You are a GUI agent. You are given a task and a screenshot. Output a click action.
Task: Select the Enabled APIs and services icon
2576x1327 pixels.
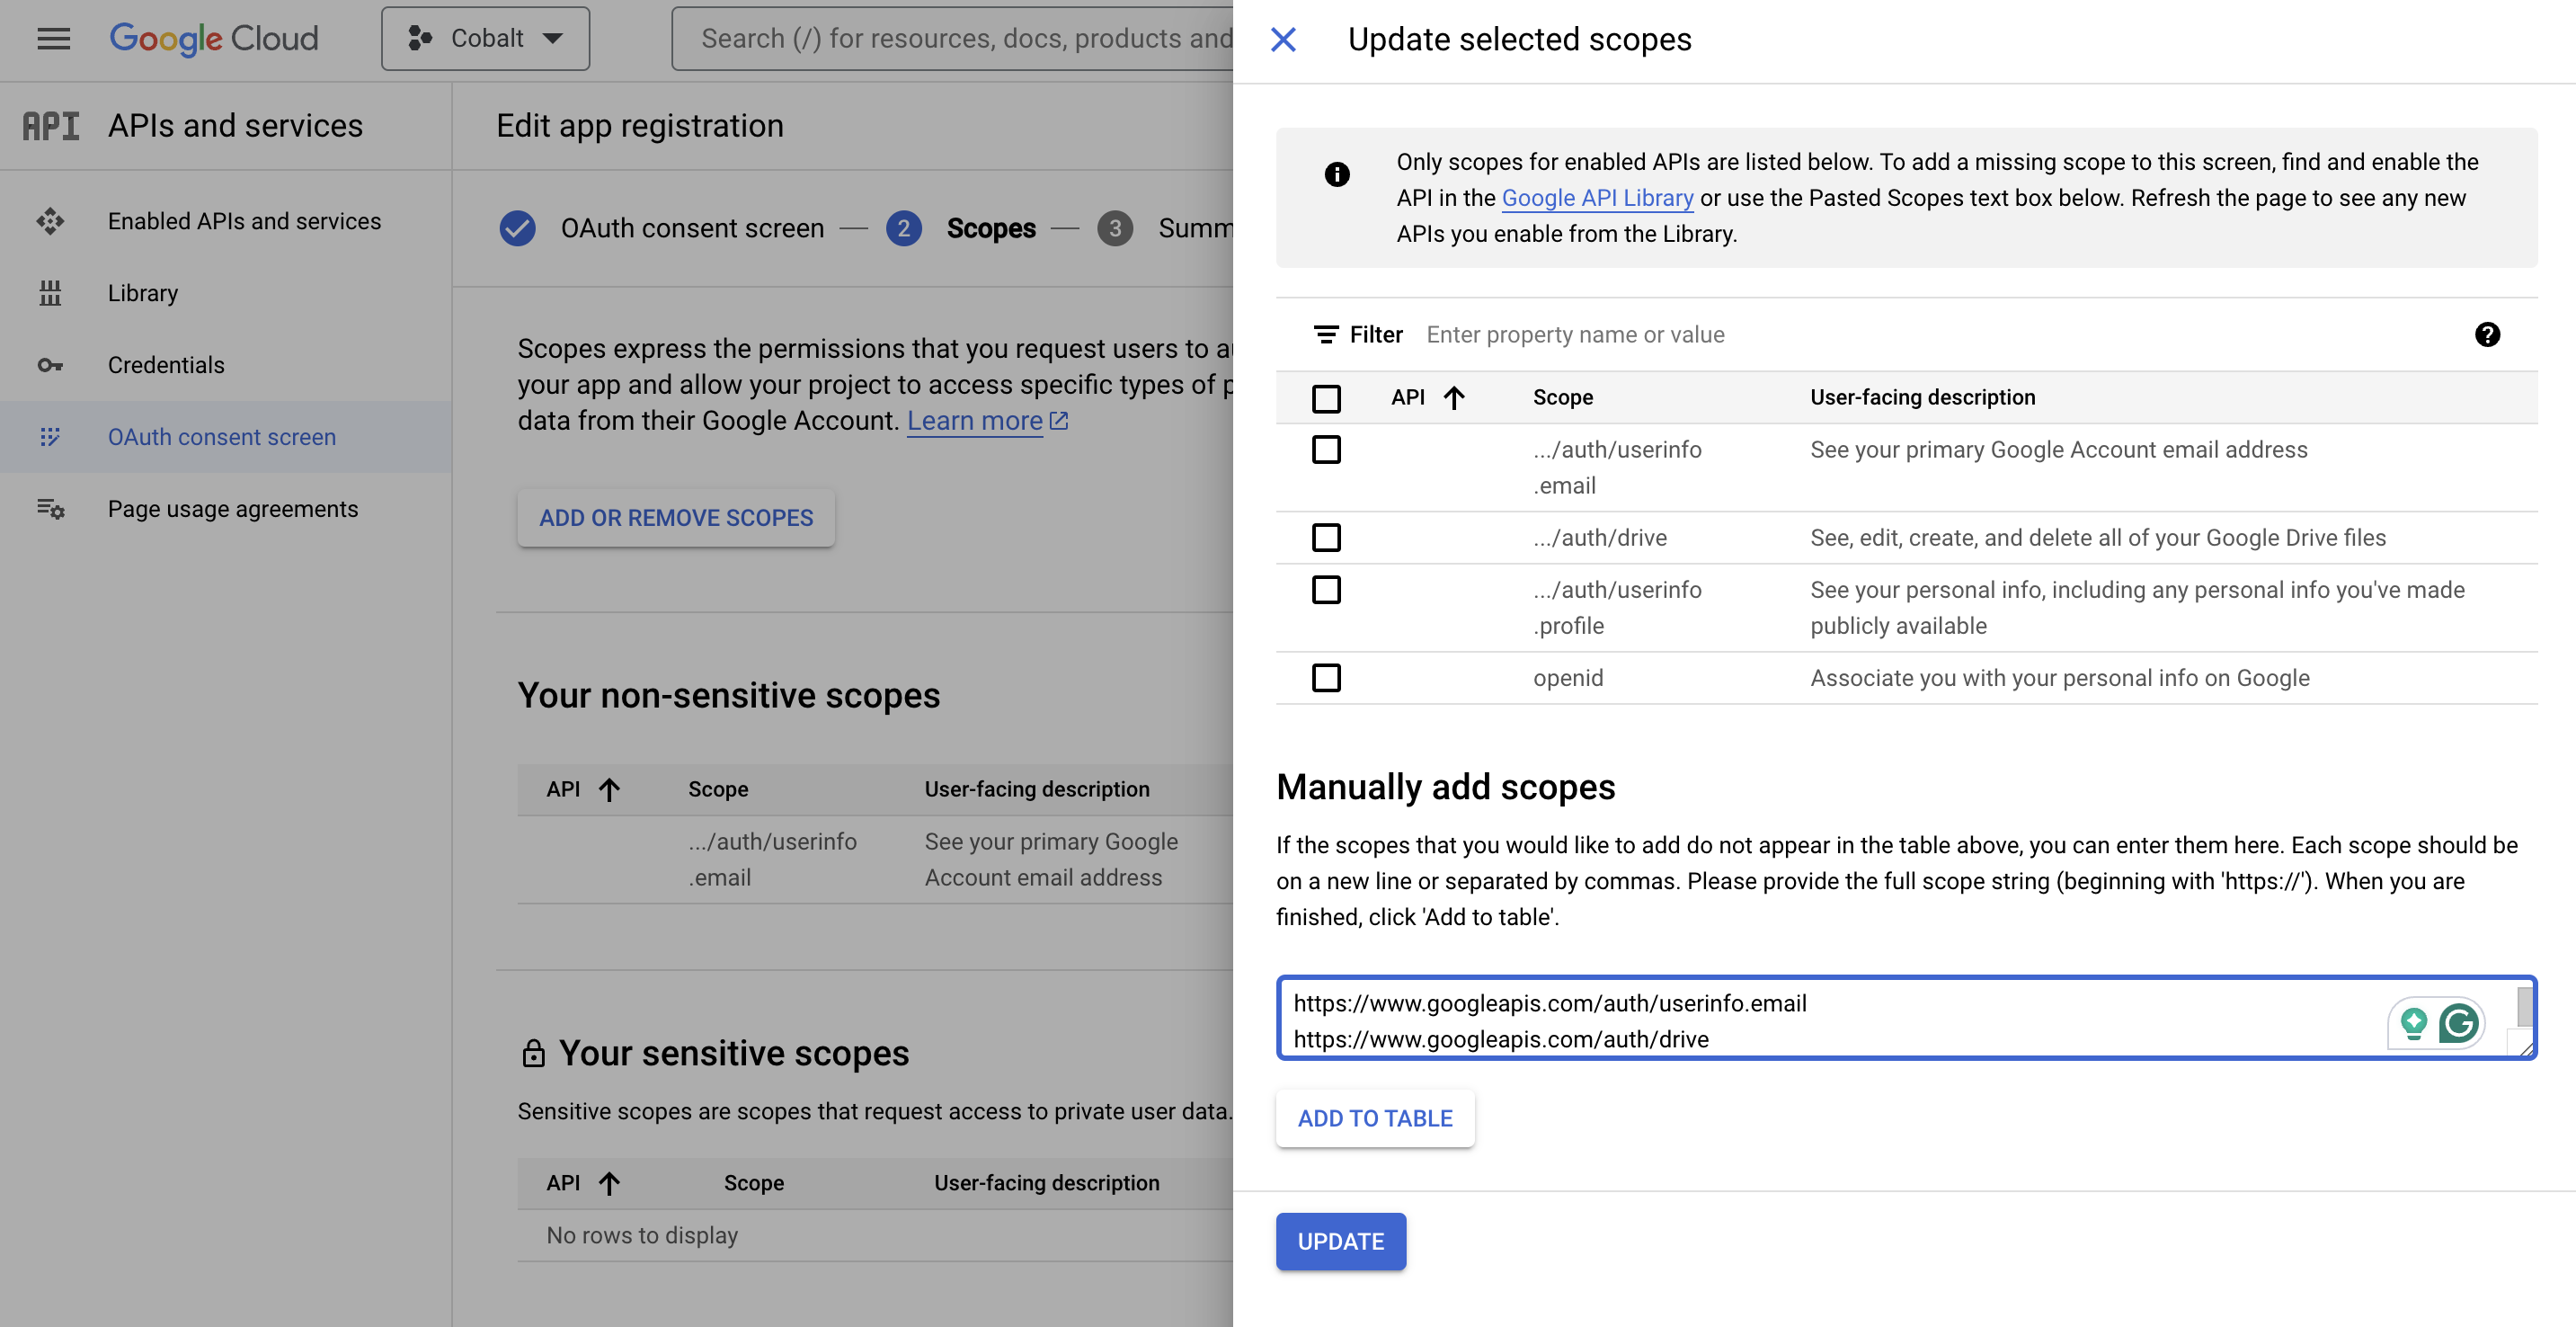pos(51,221)
